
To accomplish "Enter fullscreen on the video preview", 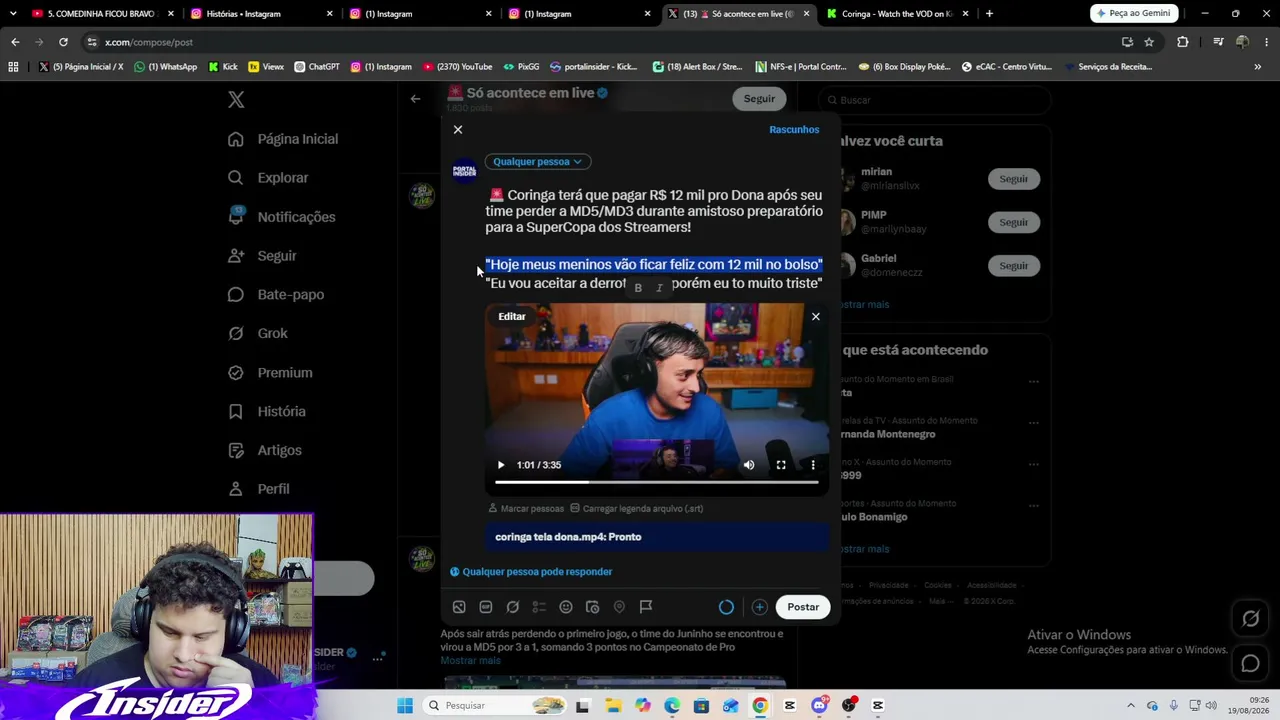I will tap(781, 465).
